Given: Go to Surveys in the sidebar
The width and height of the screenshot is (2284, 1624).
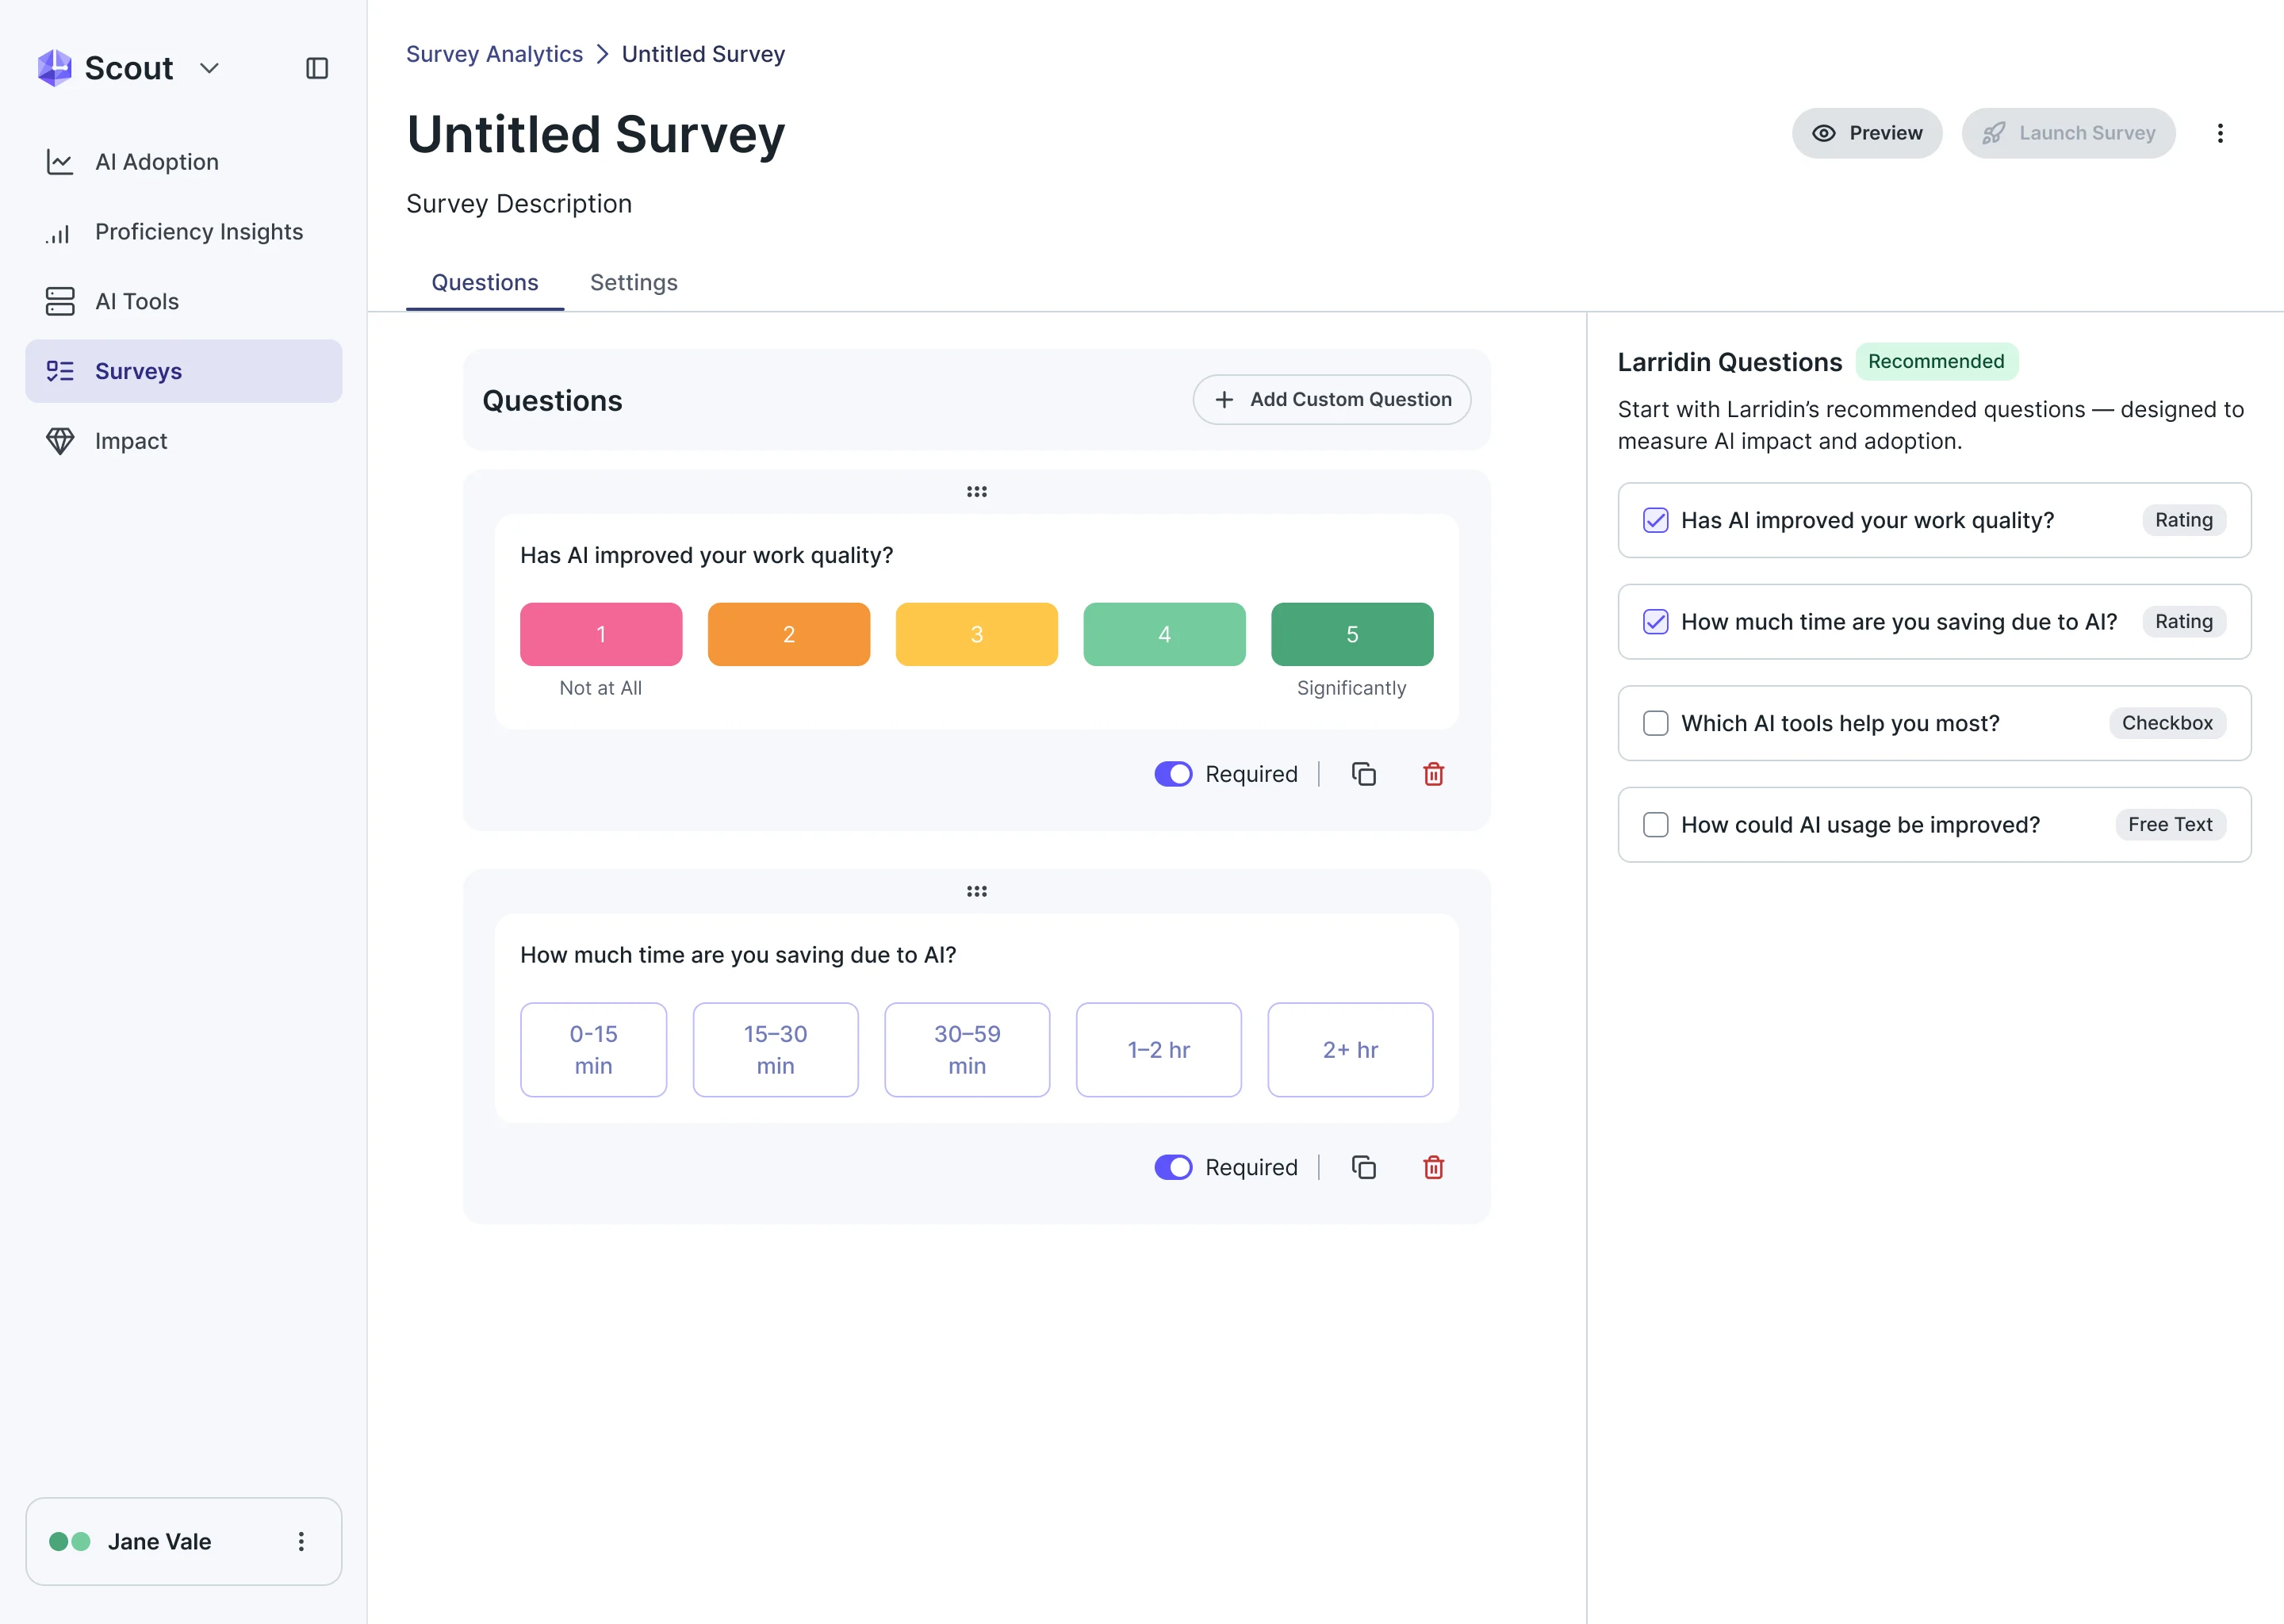Looking at the screenshot, I should point(184,371).
